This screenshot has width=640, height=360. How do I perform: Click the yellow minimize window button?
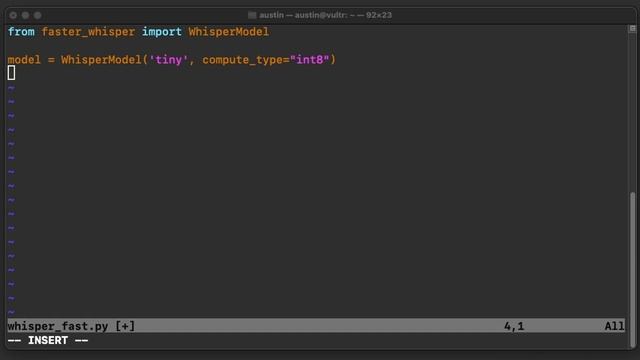coord(25,15)
